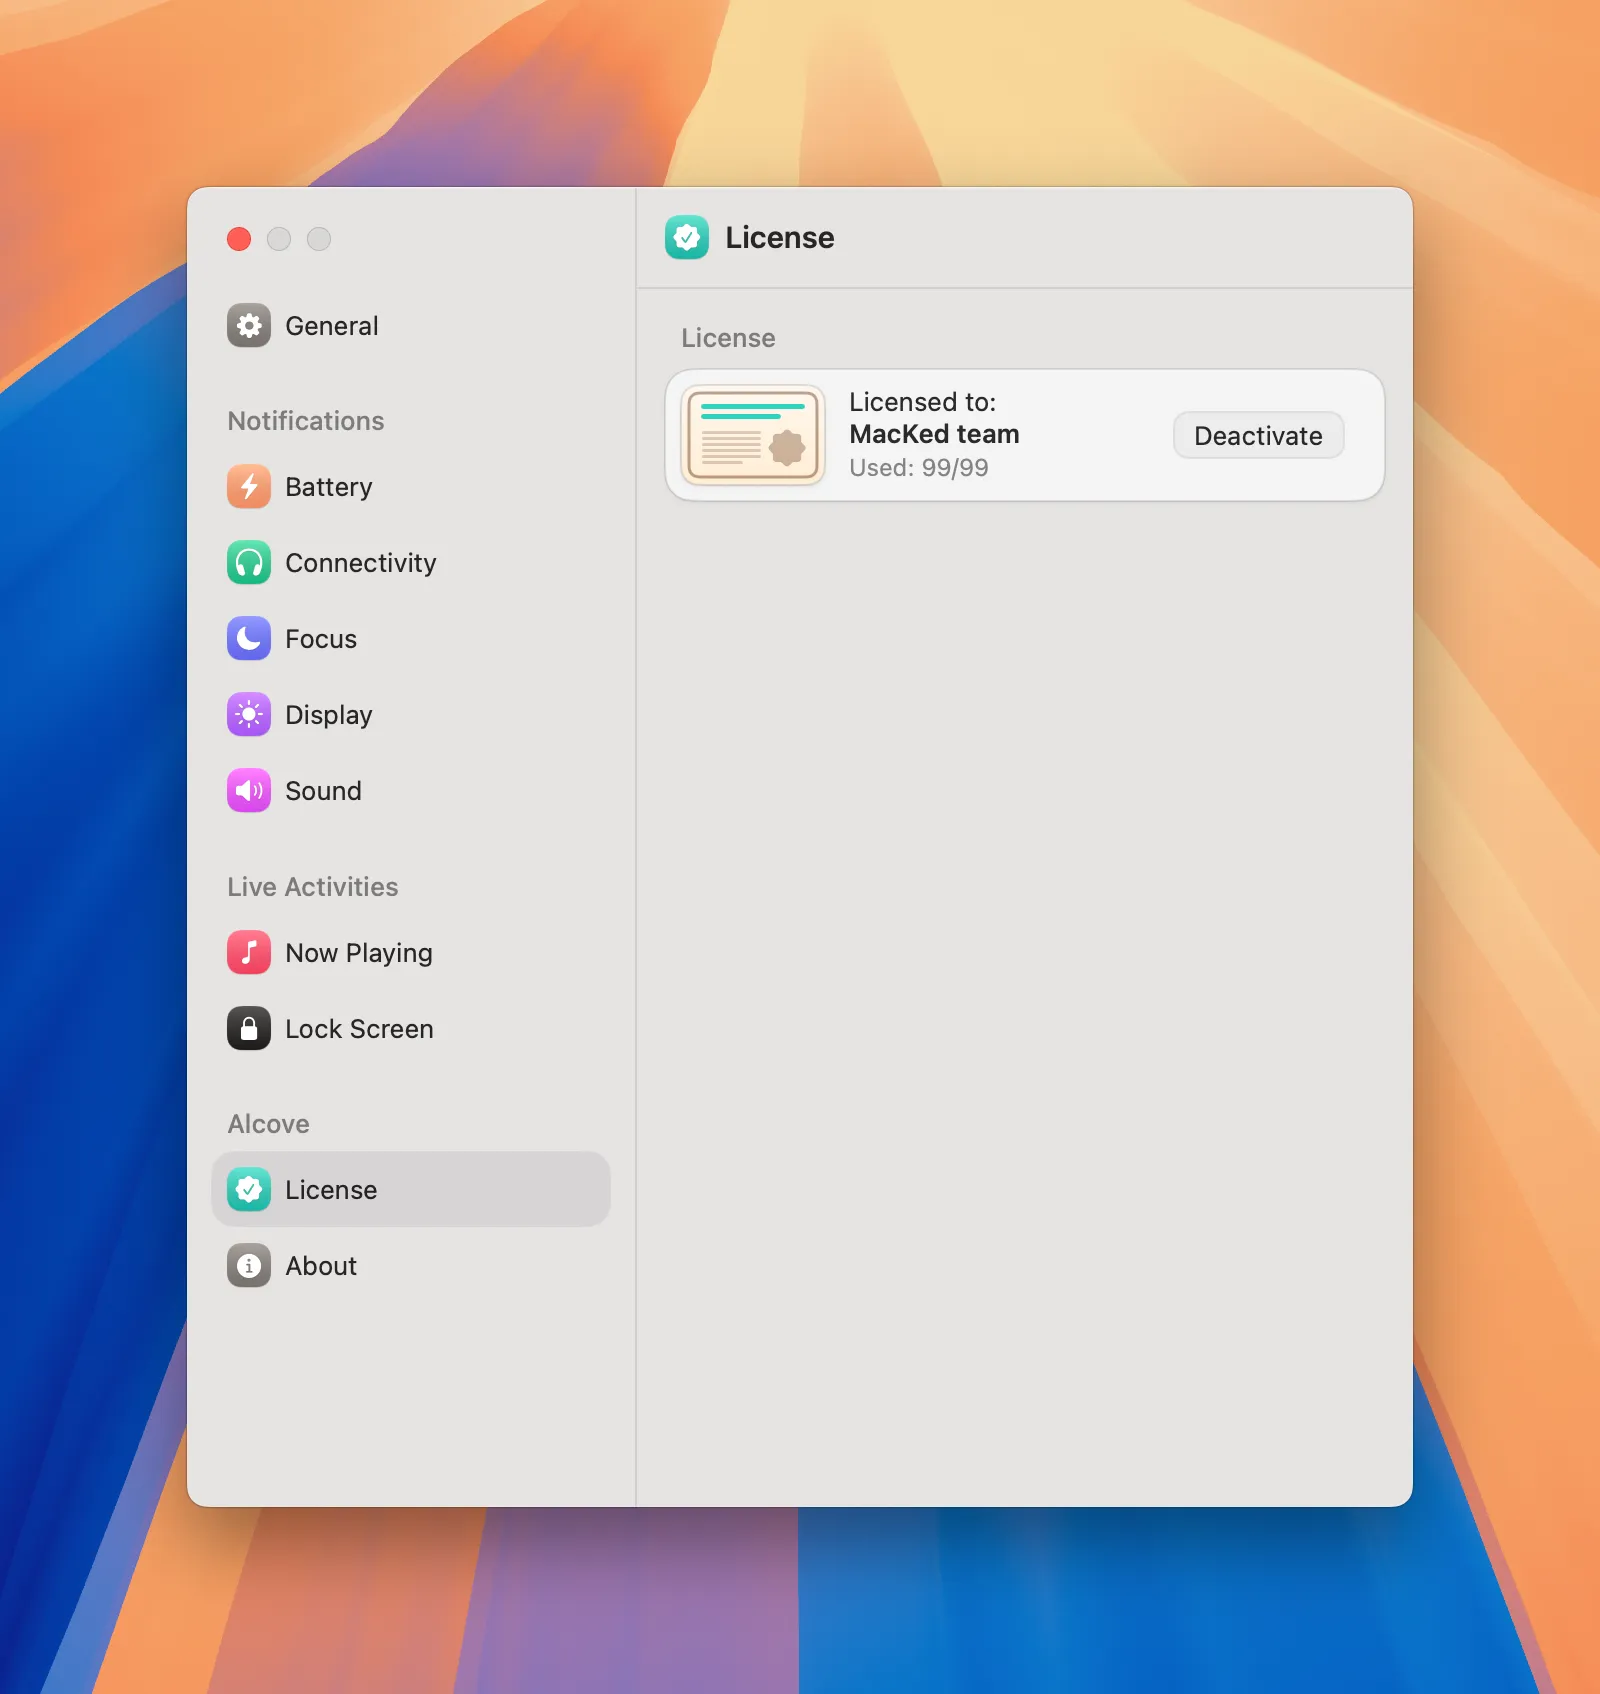This screenshot has width=1600, height=1694.
Task: Switch to the License section
Action: (332, 1189)
